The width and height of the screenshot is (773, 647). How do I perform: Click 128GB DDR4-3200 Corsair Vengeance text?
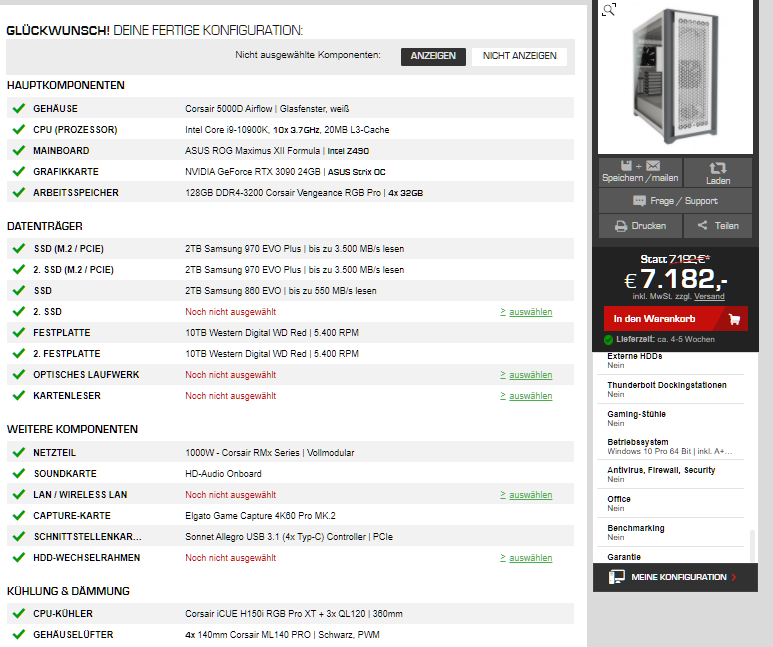tap(304, 193)
